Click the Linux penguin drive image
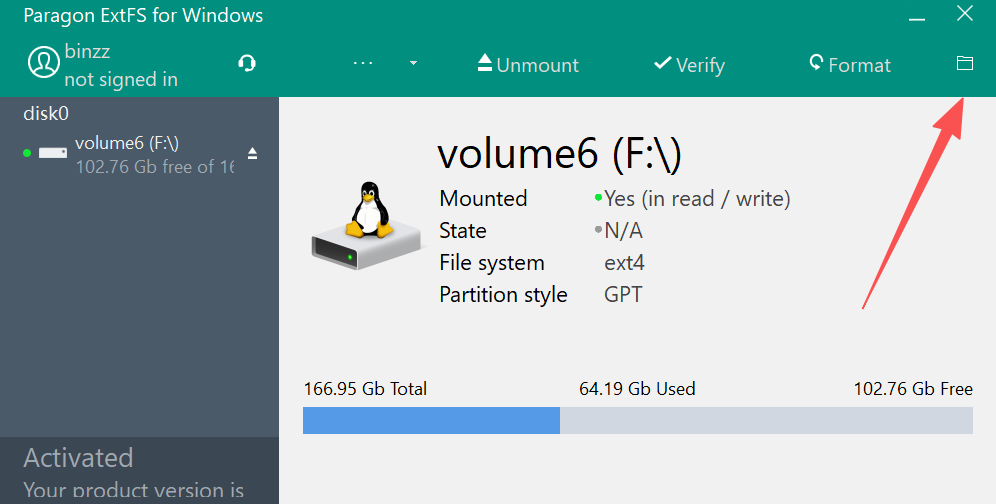The image size is (996, 504). click(367, 226)
